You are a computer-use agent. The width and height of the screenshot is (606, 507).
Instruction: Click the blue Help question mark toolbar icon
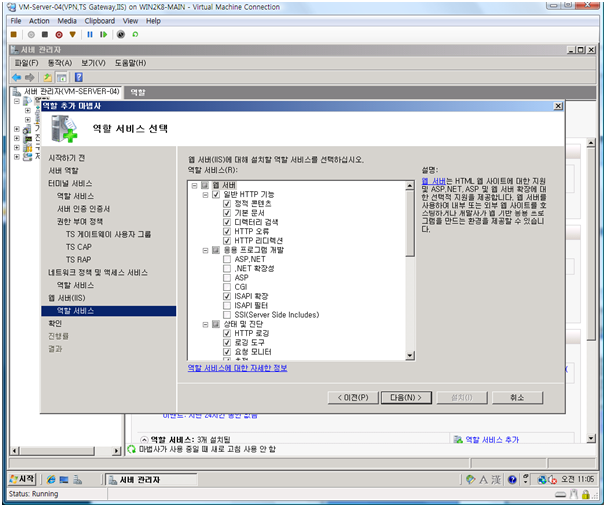coord(78,78)
